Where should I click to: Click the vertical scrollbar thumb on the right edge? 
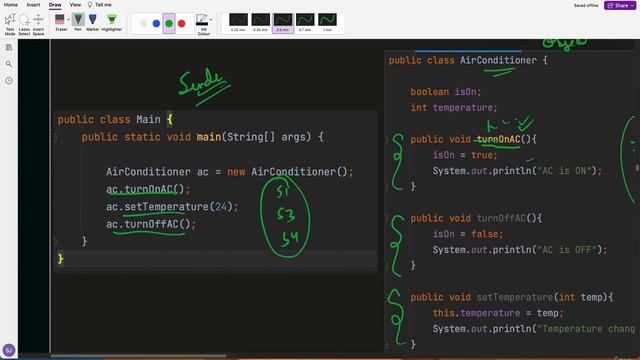coord(637,167)
